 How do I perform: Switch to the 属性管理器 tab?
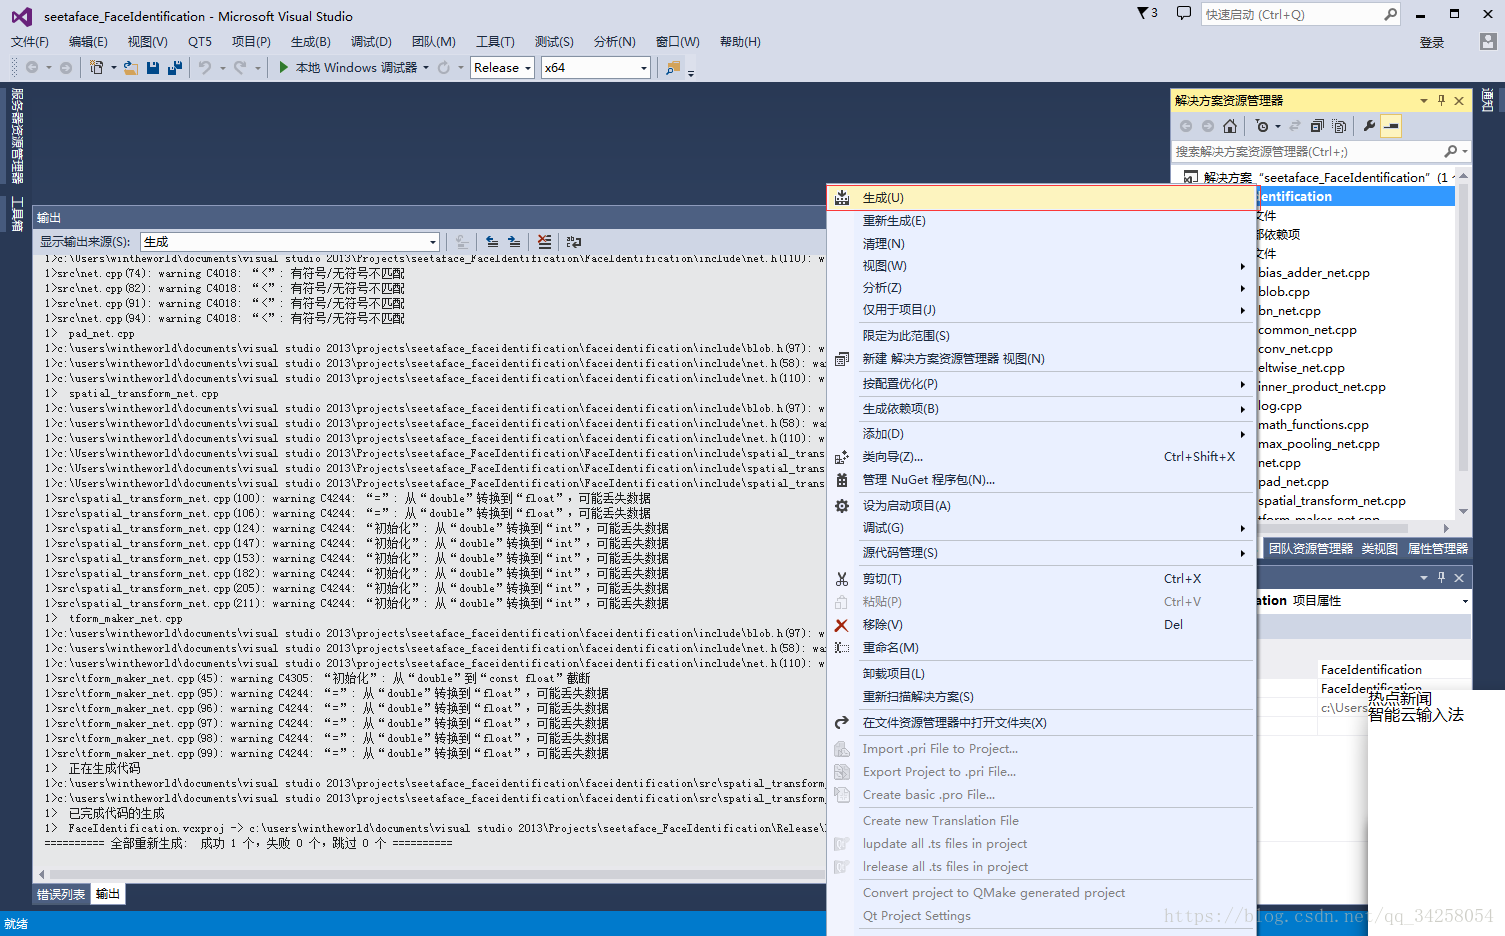[1438, 548]
